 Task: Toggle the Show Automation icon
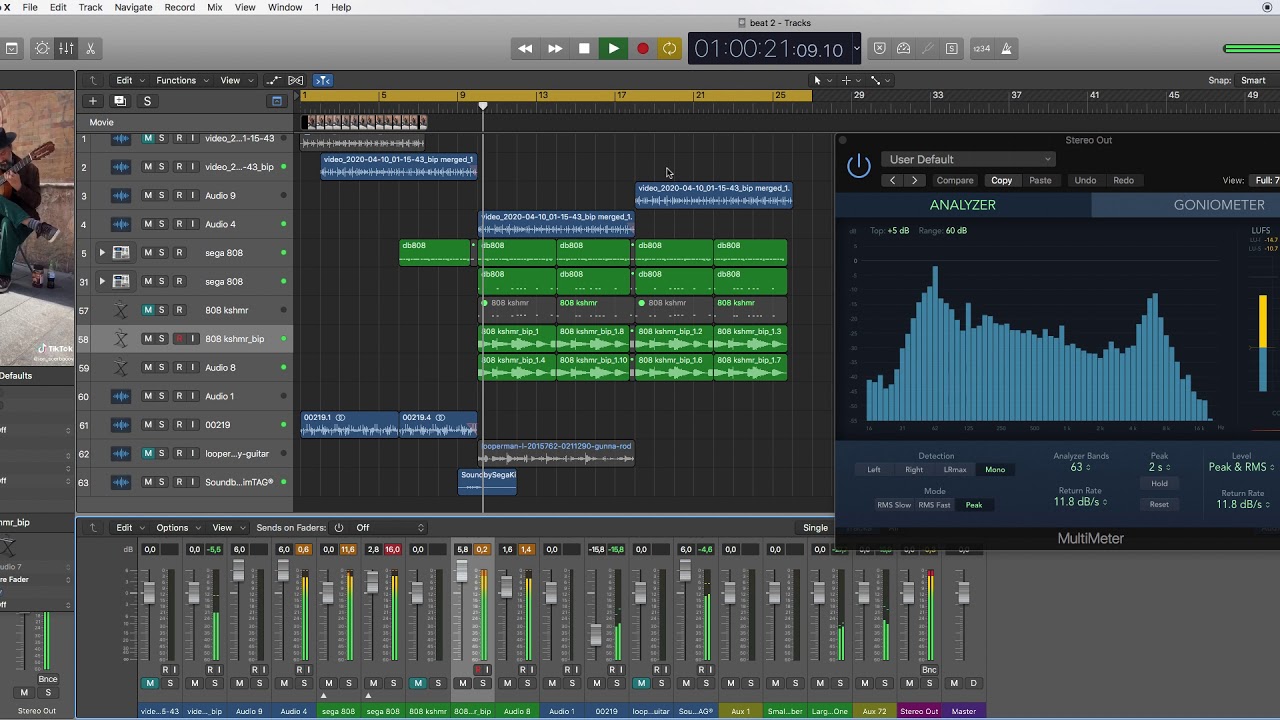tap(273, 80)
